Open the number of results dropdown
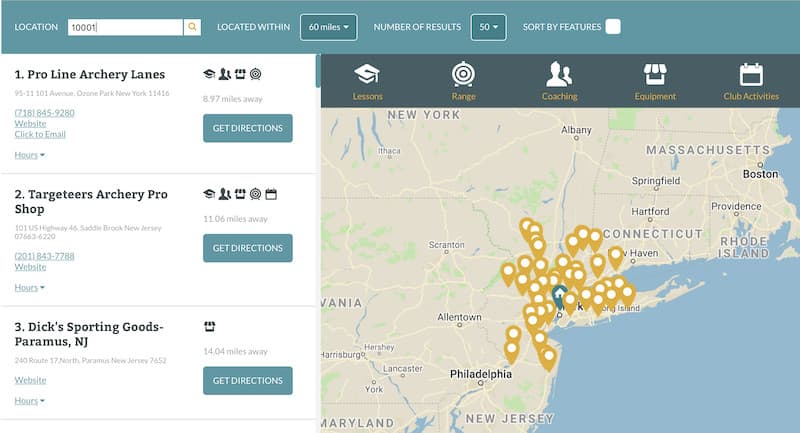 pyautogui.click(x=488, y=27)
